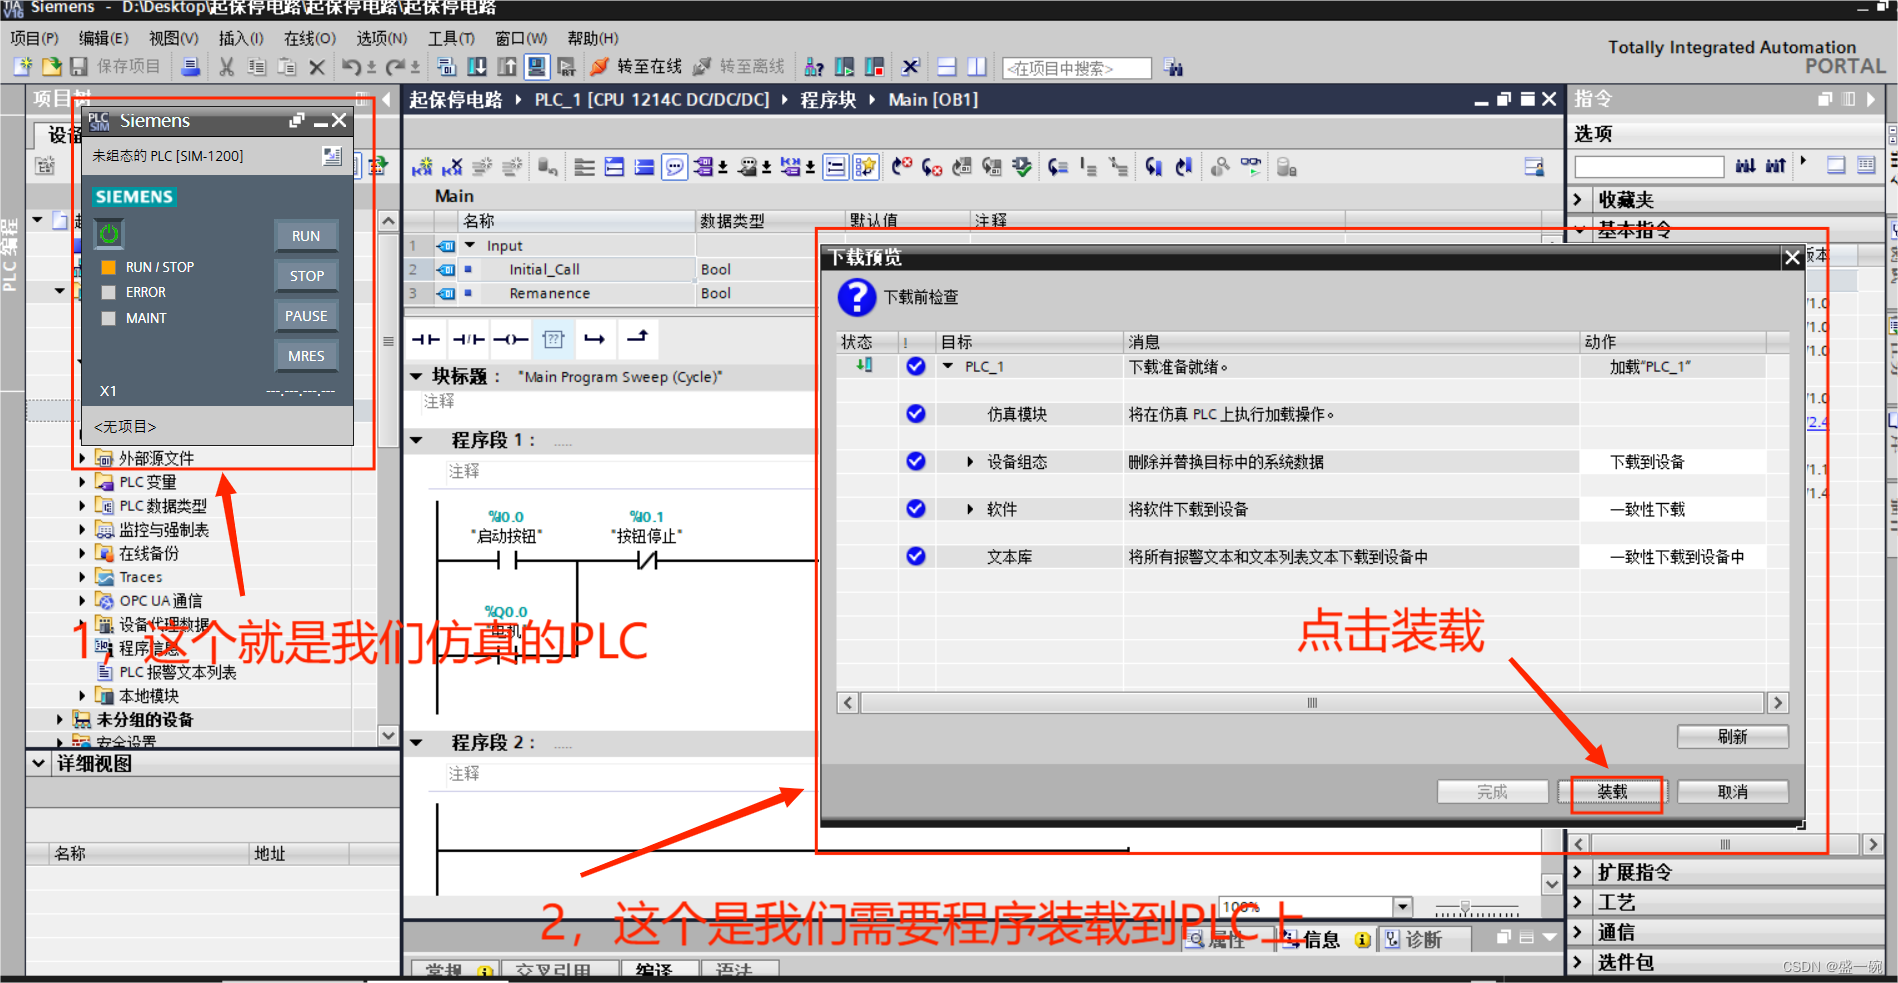Open the zoom percentage dropdown
The height and width of the screenshot is (983, 1898).
(x=1403, y=907)
